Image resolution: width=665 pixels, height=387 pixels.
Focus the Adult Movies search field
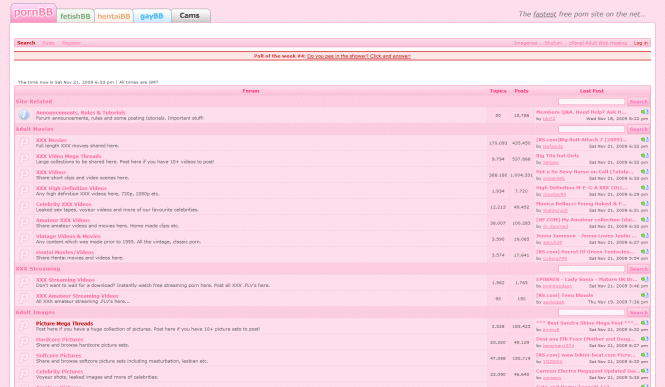(x=591, y=129)
